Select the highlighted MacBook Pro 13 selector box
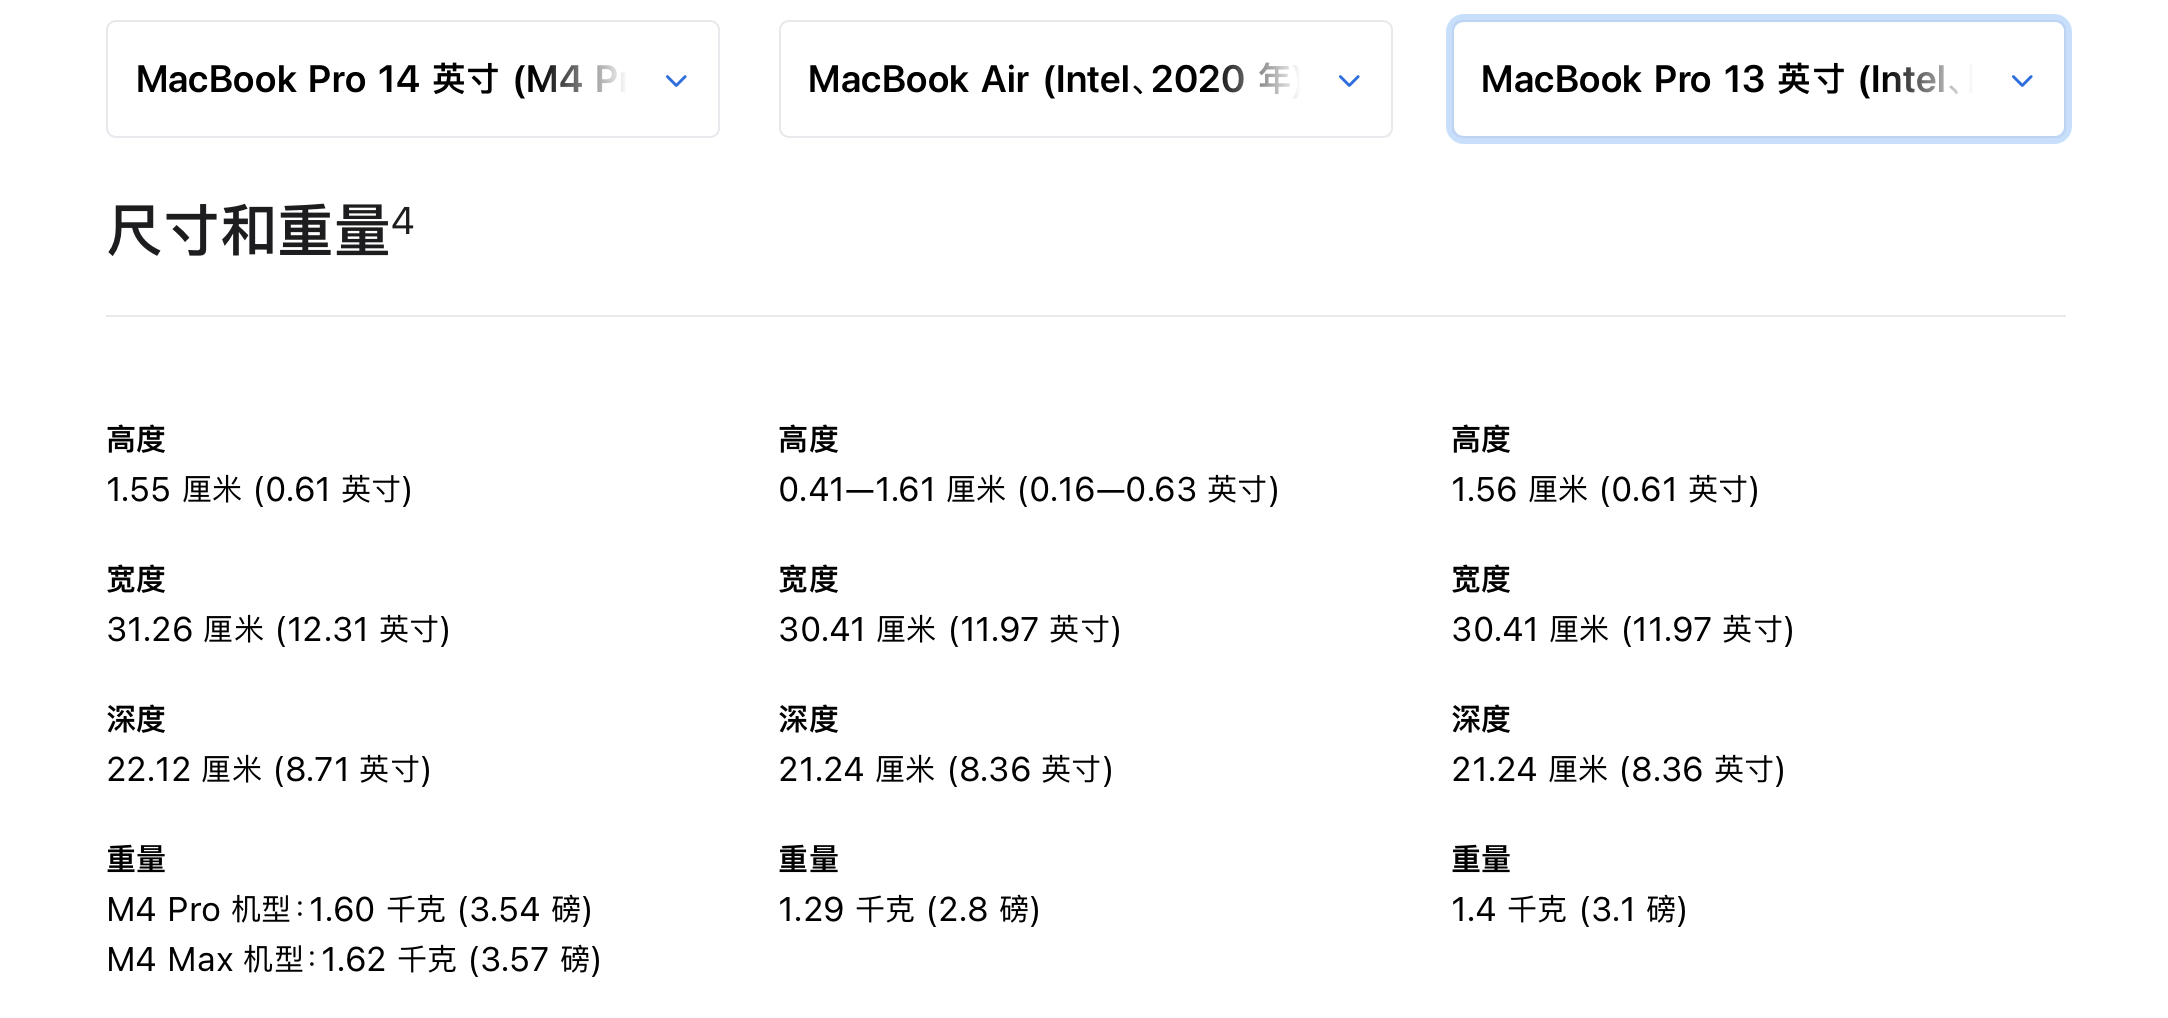The width and height of the screenshot is (2168, 1018). coord(1758,78)
